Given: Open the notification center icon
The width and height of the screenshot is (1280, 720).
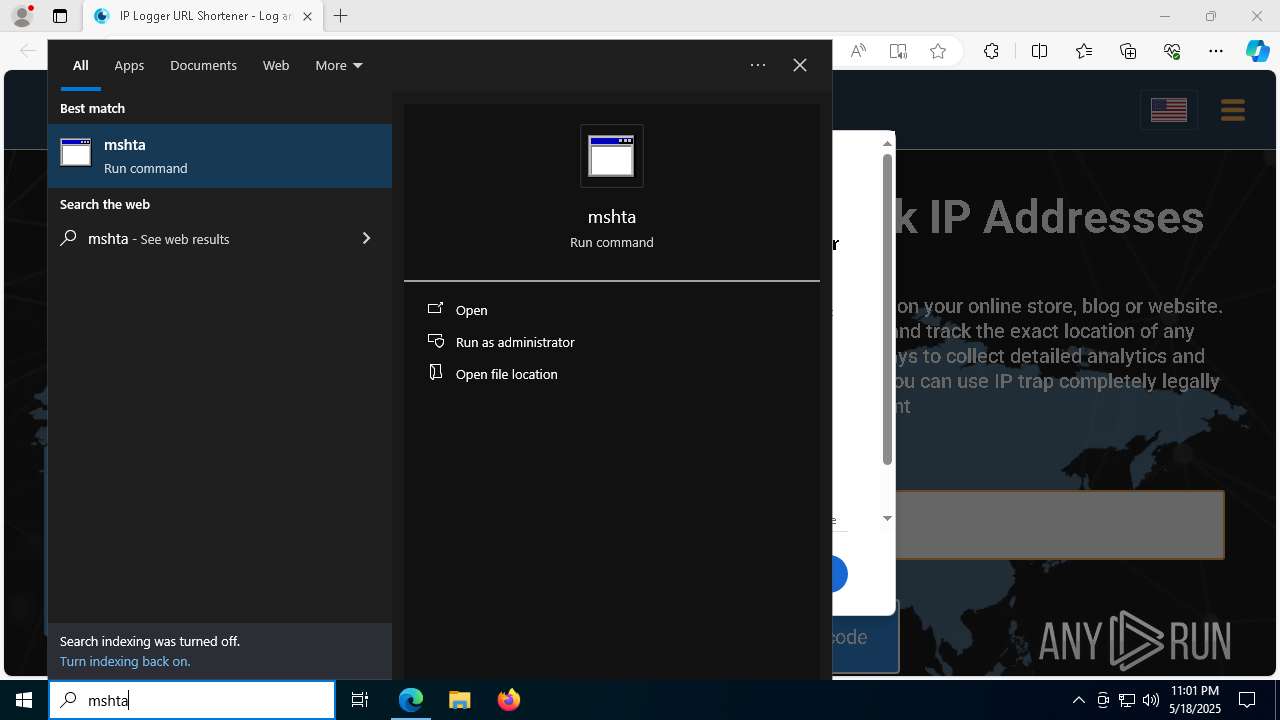Looking at the screenshot, I should (1247, 700).
